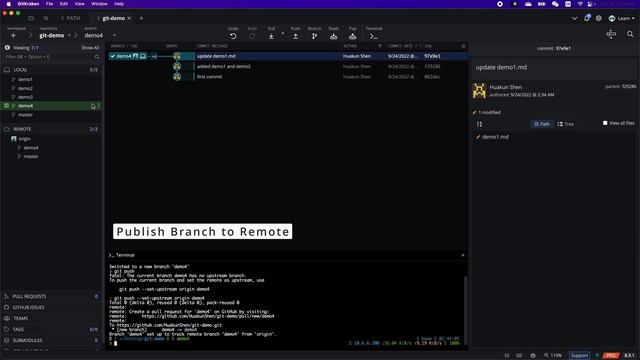Click the Huakun Shen avatar in commit details

click(x=480, y=91)
